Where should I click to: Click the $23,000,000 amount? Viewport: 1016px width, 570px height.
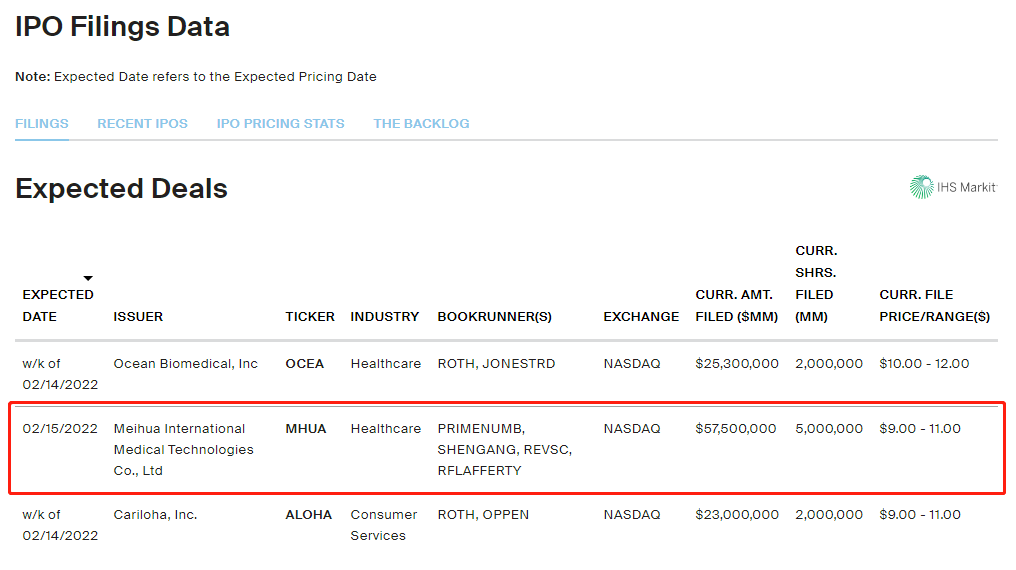click(x=737, y=515)
